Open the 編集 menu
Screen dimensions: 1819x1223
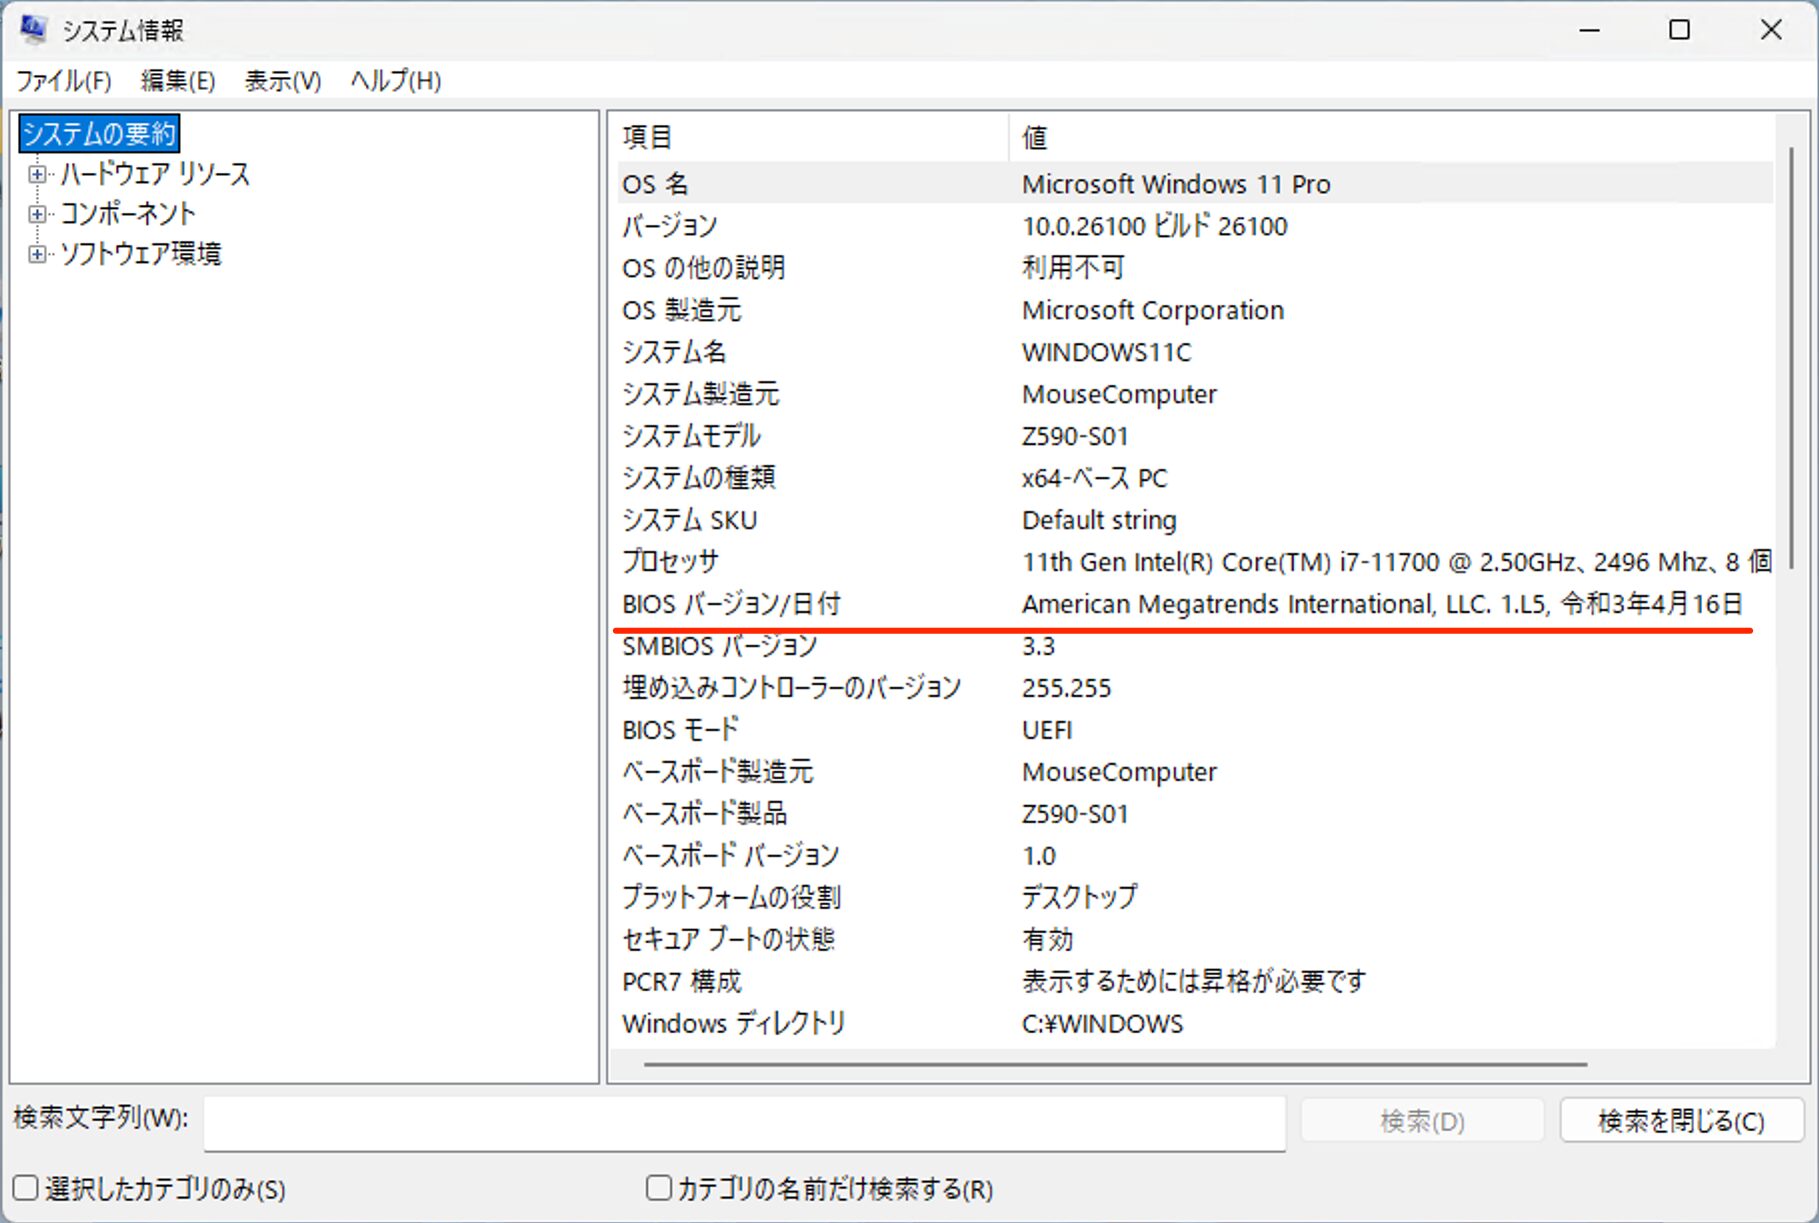tap(177, 80)
